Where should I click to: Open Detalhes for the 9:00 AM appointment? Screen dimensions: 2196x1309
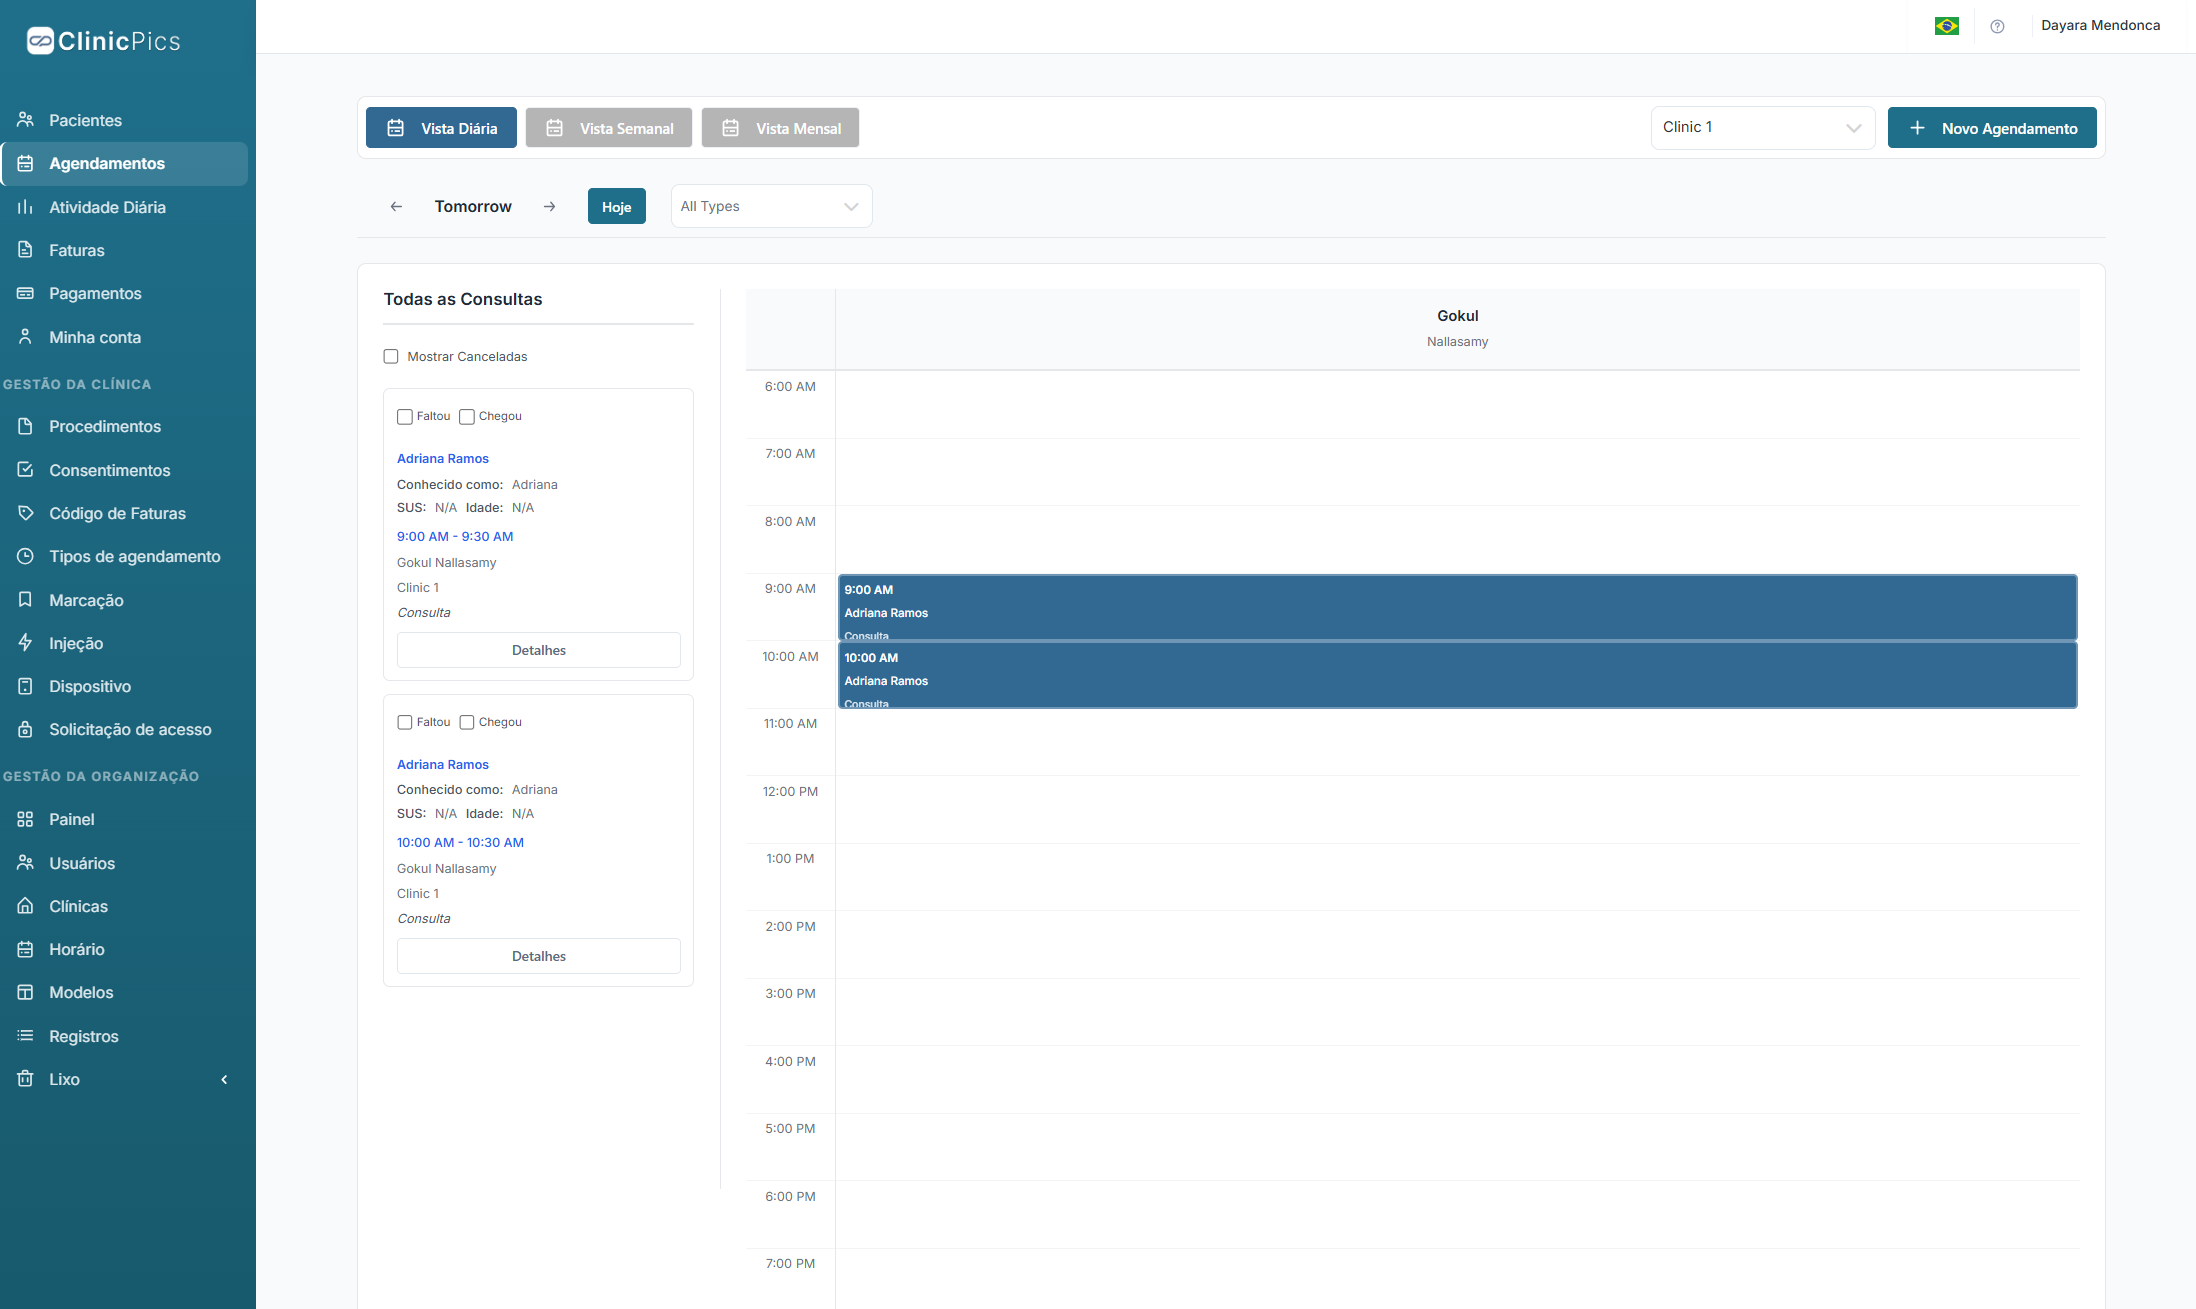[x=538, y=650]
